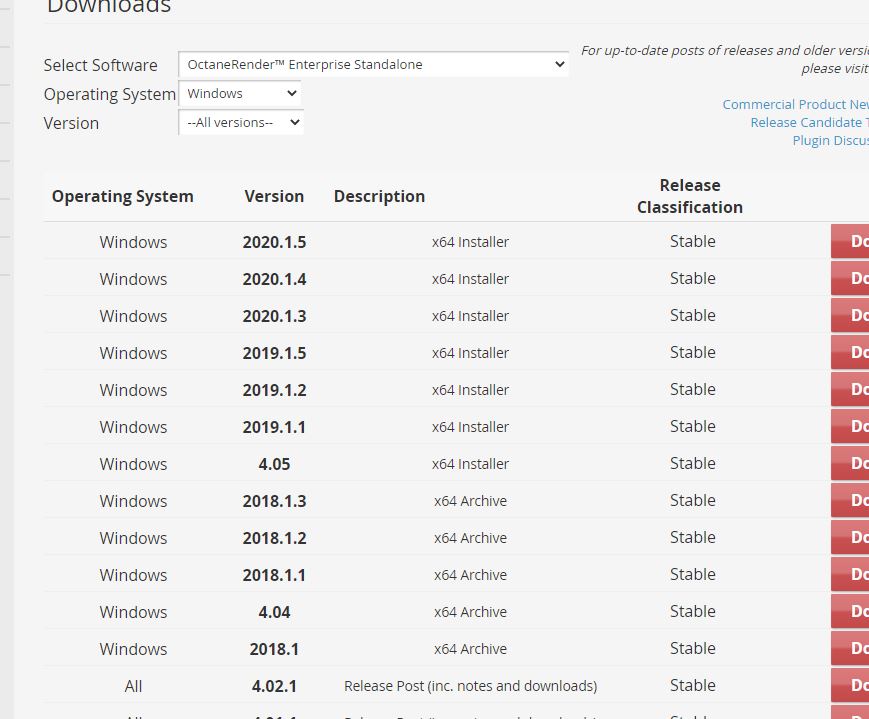
Task: Download version 2018.1 archive
Action: click(x=850, y=649)
